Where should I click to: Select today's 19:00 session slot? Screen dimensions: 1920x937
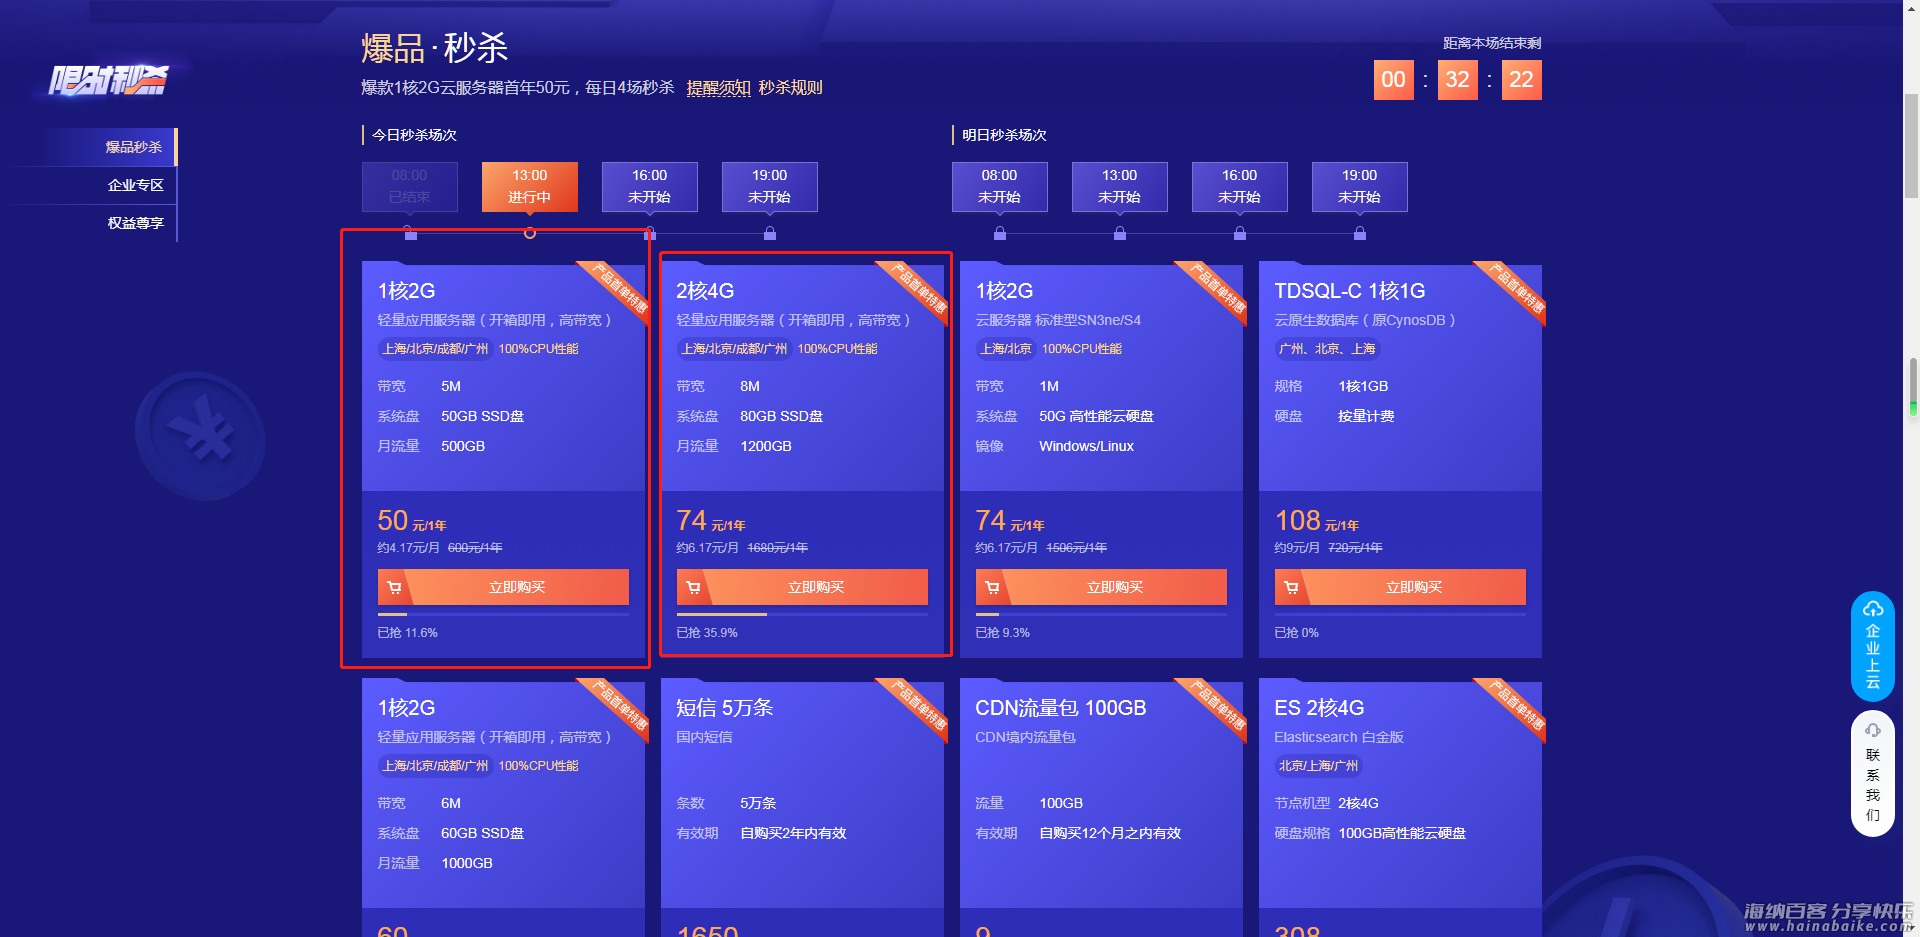pyautogui.click(x=769, y=187)
